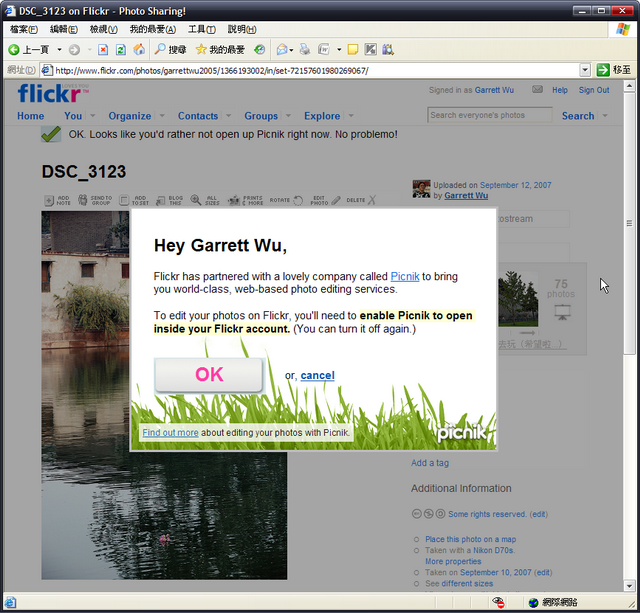
Task: Click the blocked cookie privacy status icon
Action: [x=498, y=602]
